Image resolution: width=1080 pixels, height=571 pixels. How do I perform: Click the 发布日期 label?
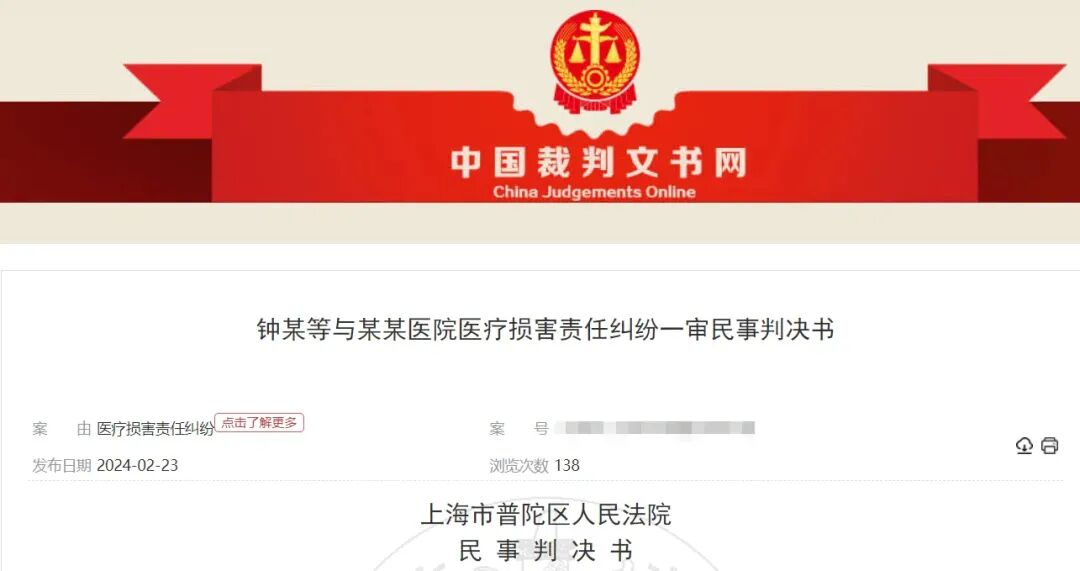point(61,466)
